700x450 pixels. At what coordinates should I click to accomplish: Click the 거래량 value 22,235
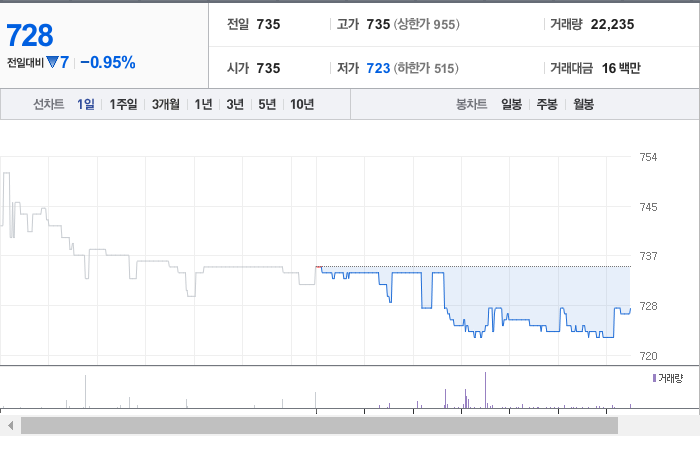pyautogui.click(x=612, y=25)
